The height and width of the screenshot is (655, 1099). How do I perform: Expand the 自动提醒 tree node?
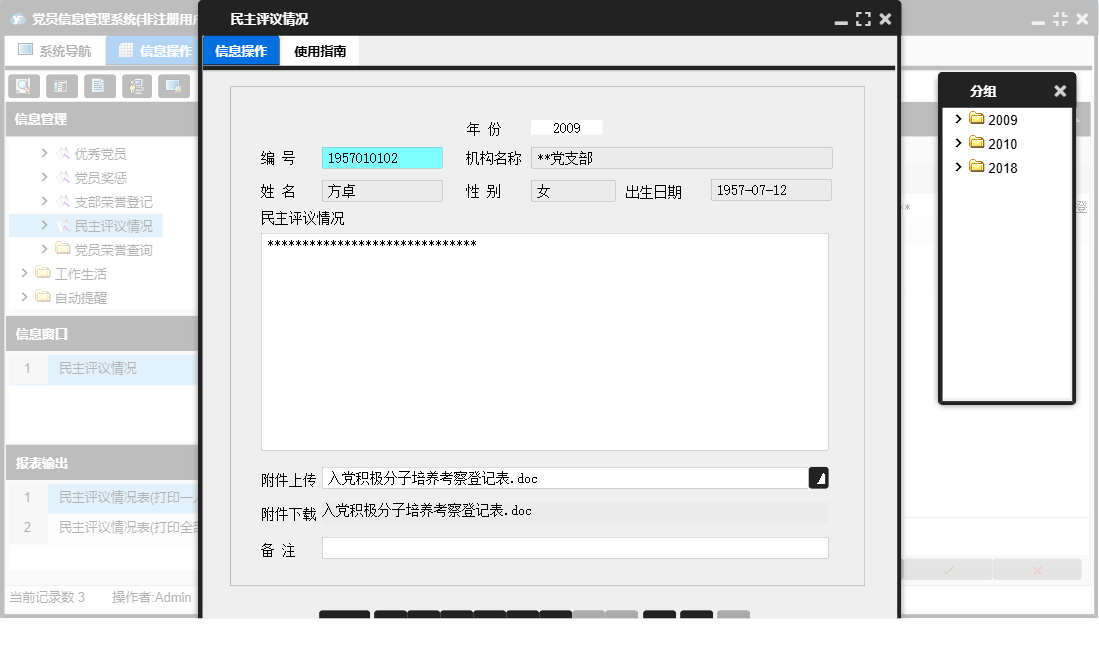[x=25, y=297]
